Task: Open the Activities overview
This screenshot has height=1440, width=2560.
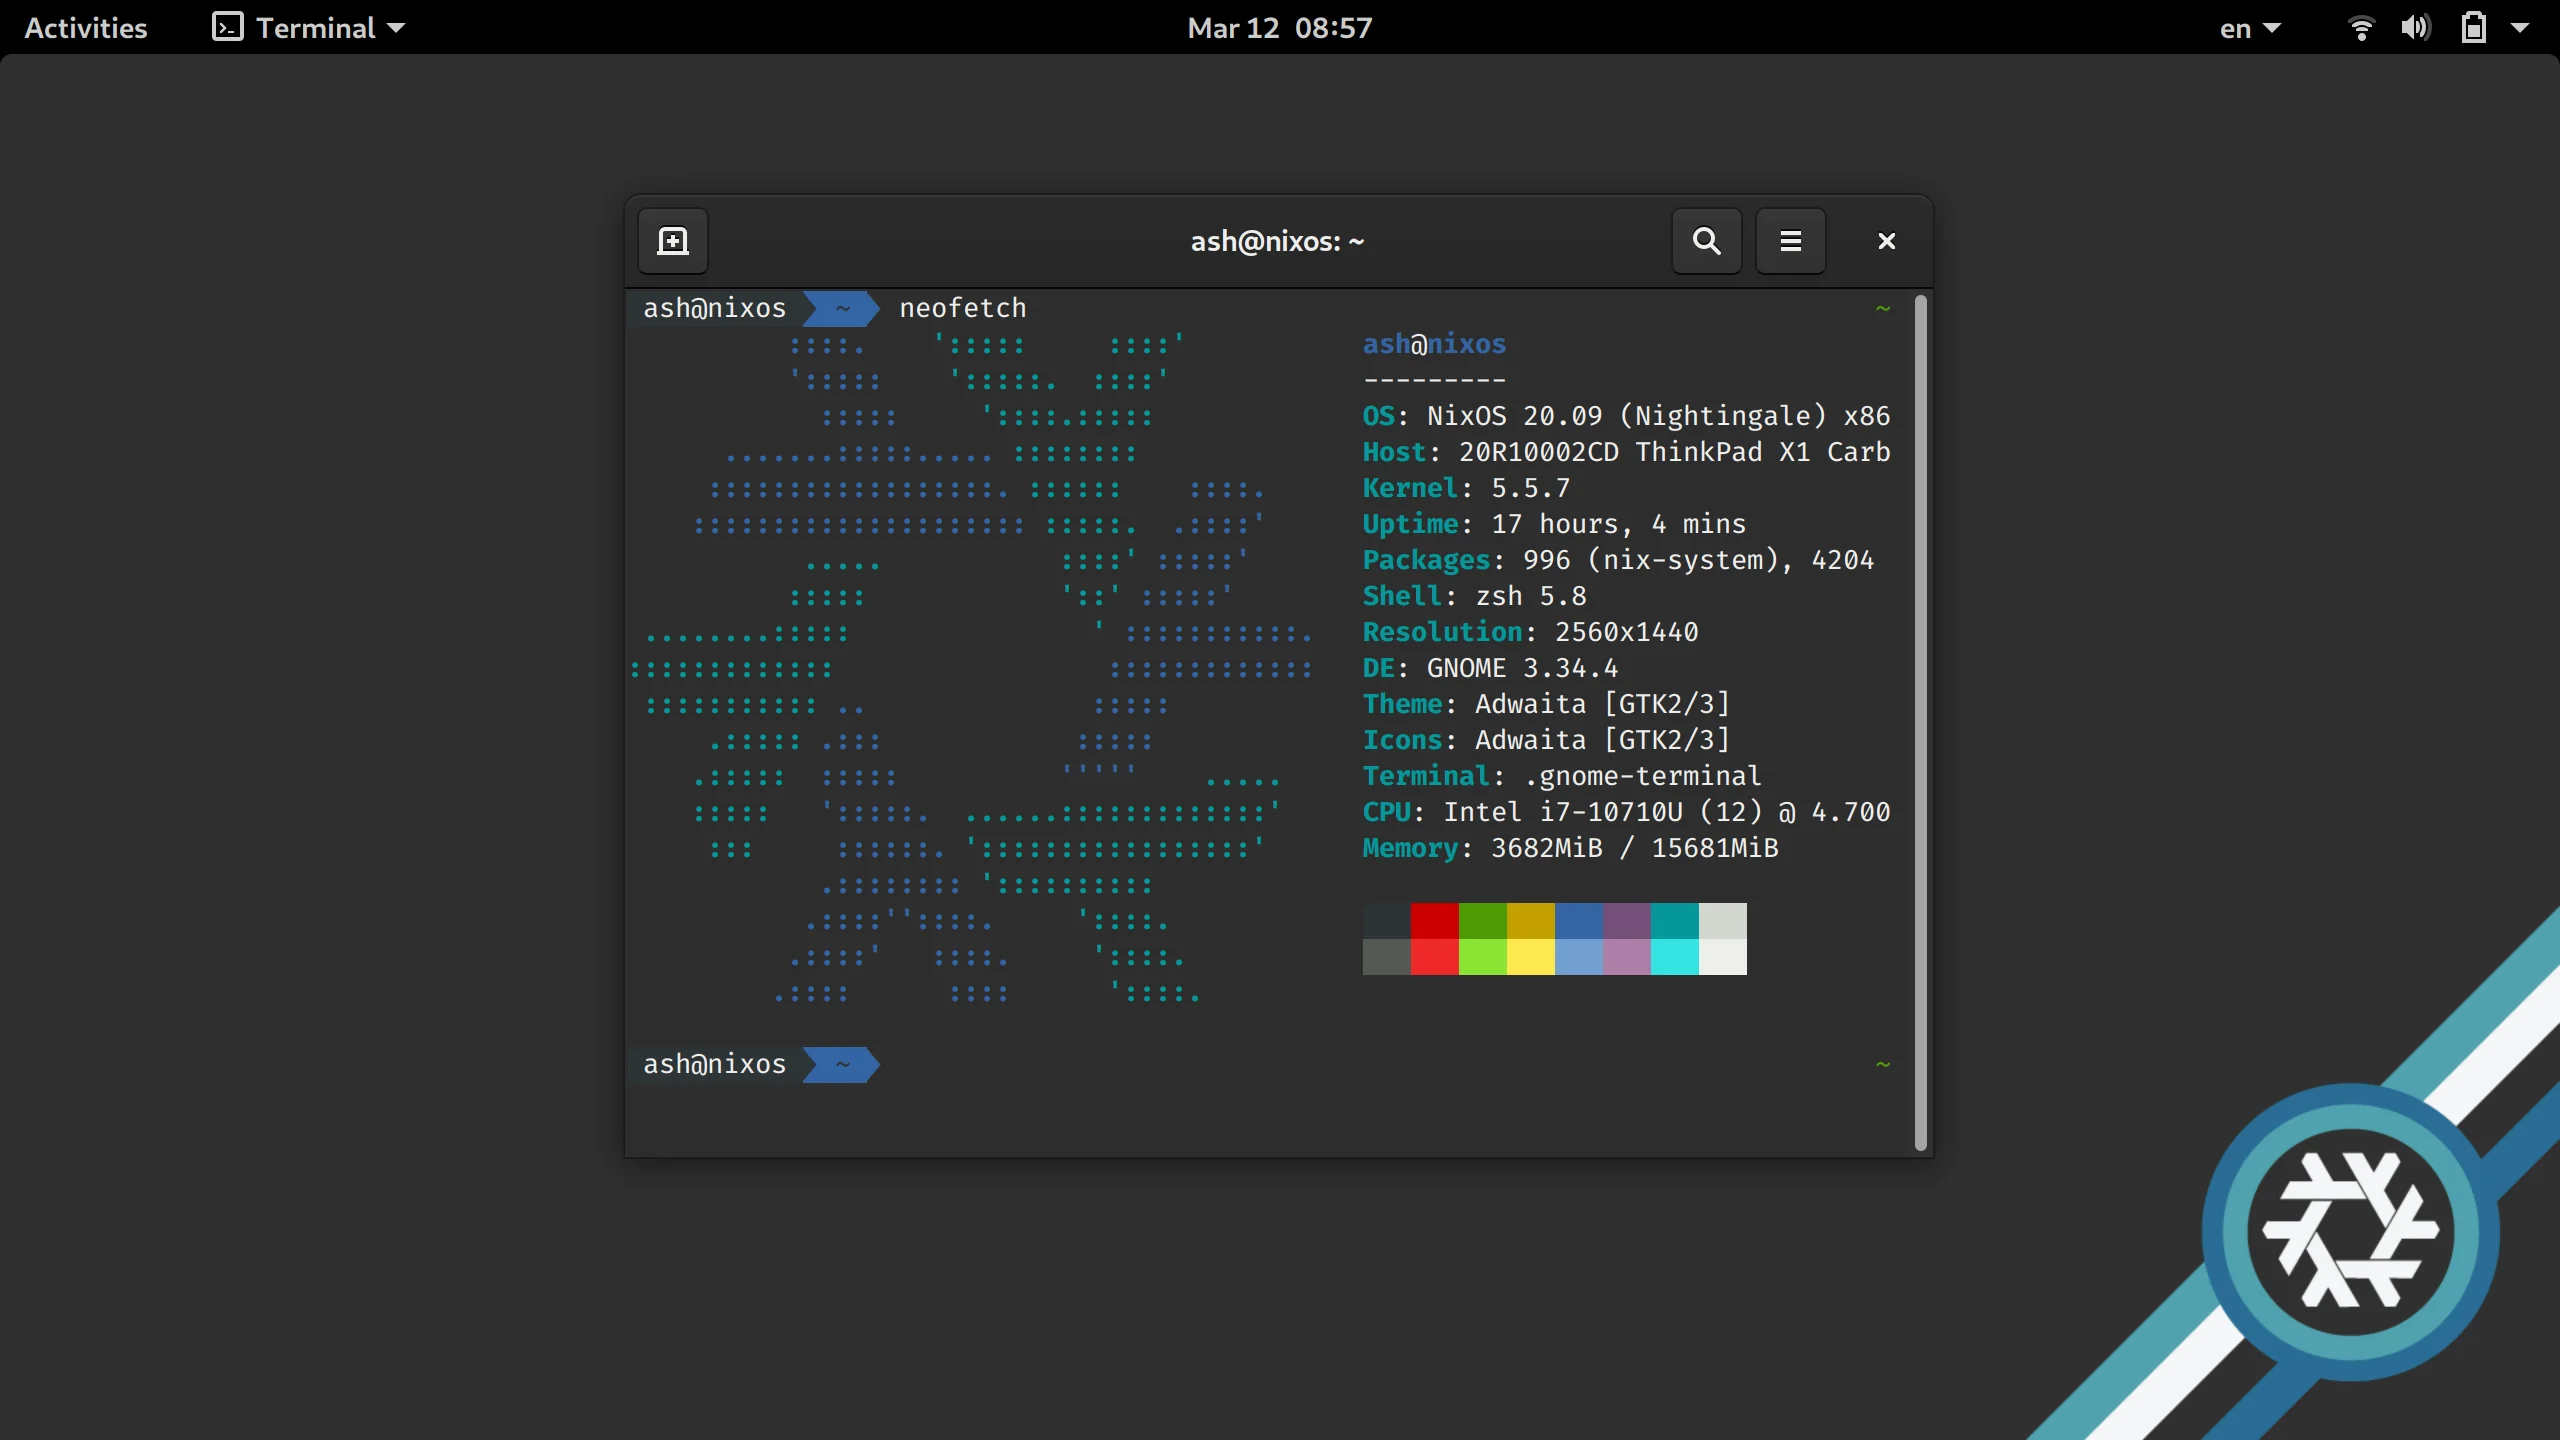Action: [86, 28]
